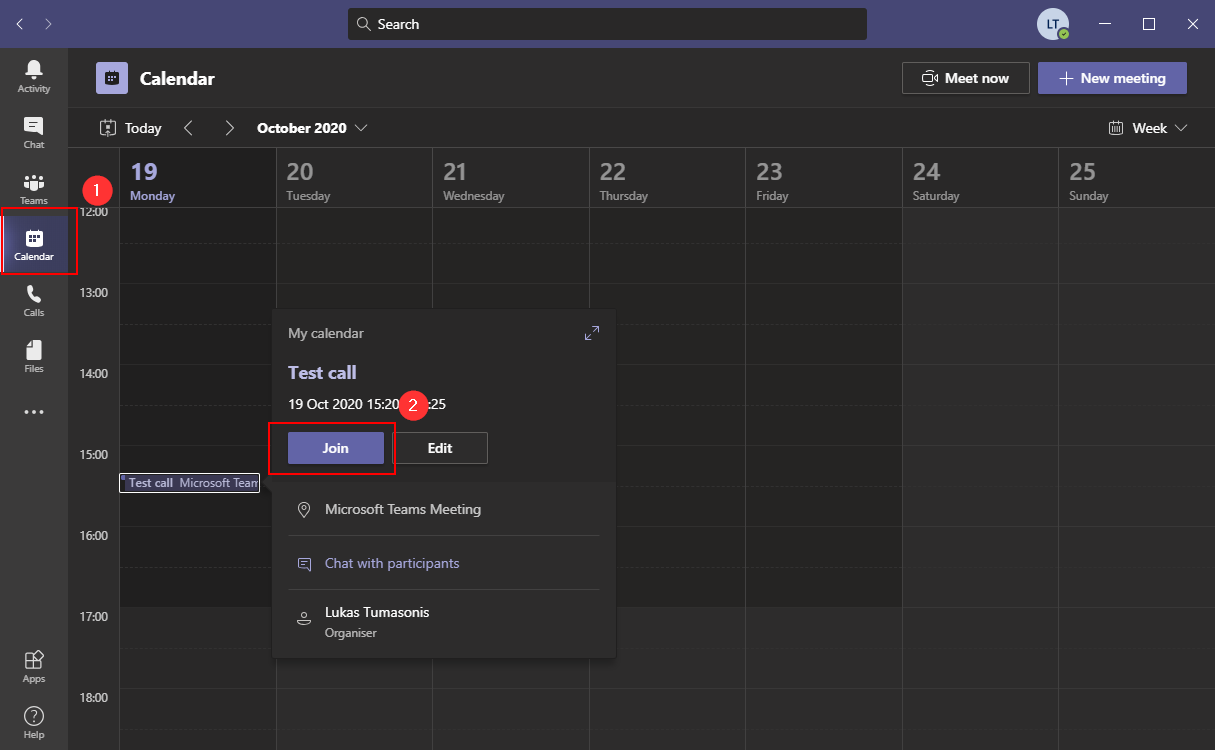Open the Apps store icon

click(34, 666)
